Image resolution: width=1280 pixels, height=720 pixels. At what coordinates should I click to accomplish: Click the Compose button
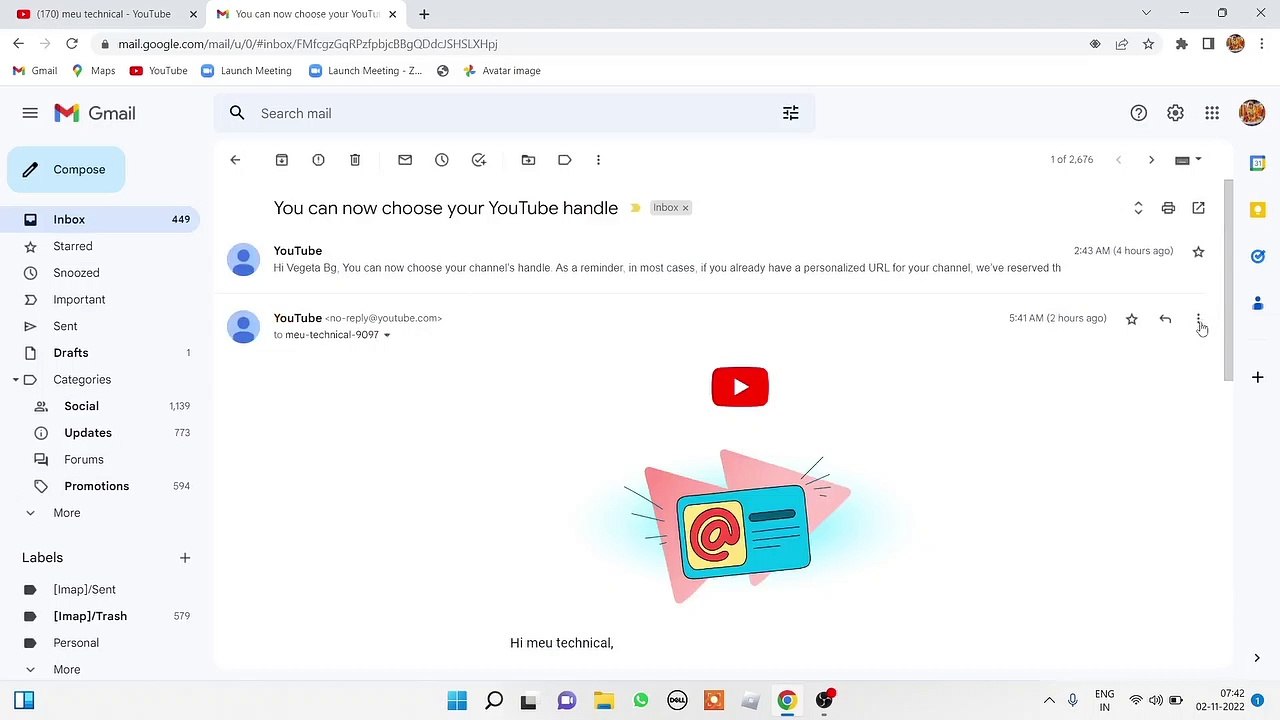[66, 170]
